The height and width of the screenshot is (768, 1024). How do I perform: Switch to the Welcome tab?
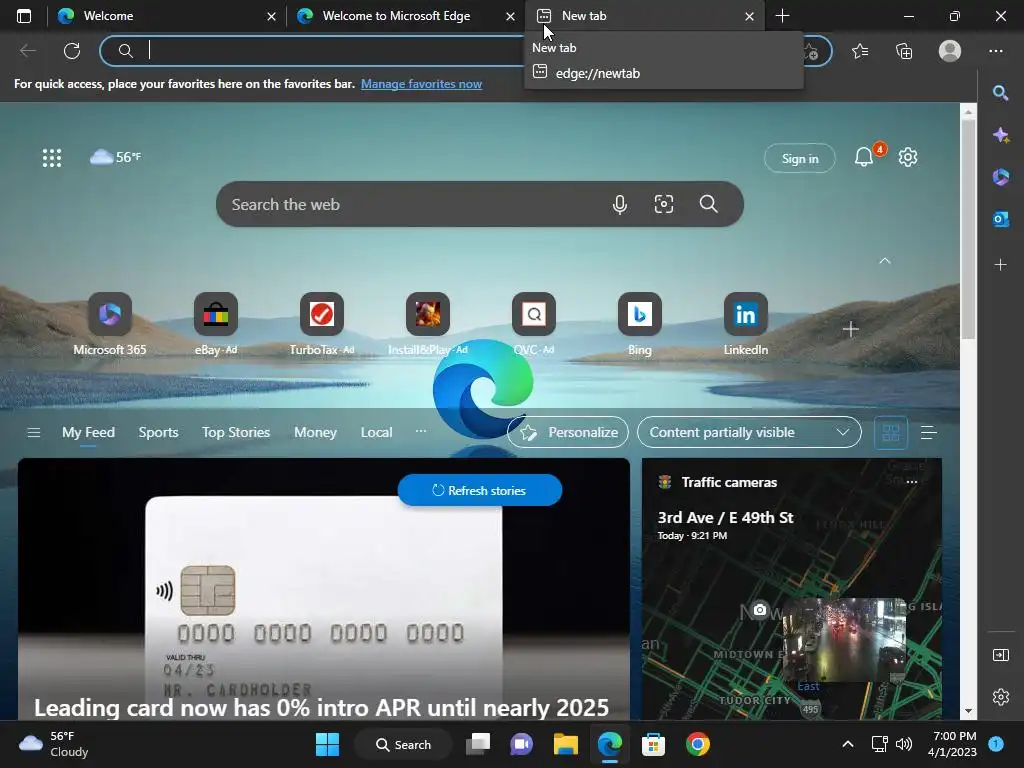(166, 16)
